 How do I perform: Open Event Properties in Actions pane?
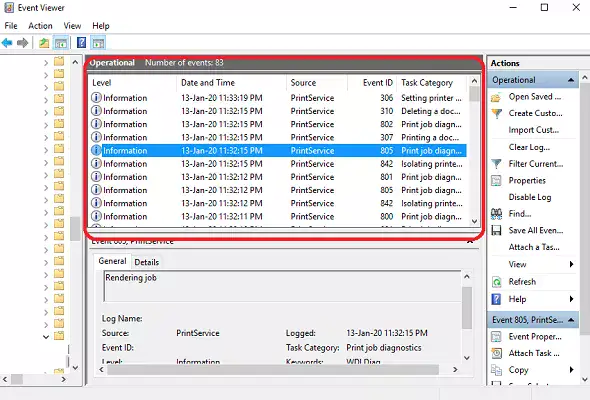click(535, 336)
